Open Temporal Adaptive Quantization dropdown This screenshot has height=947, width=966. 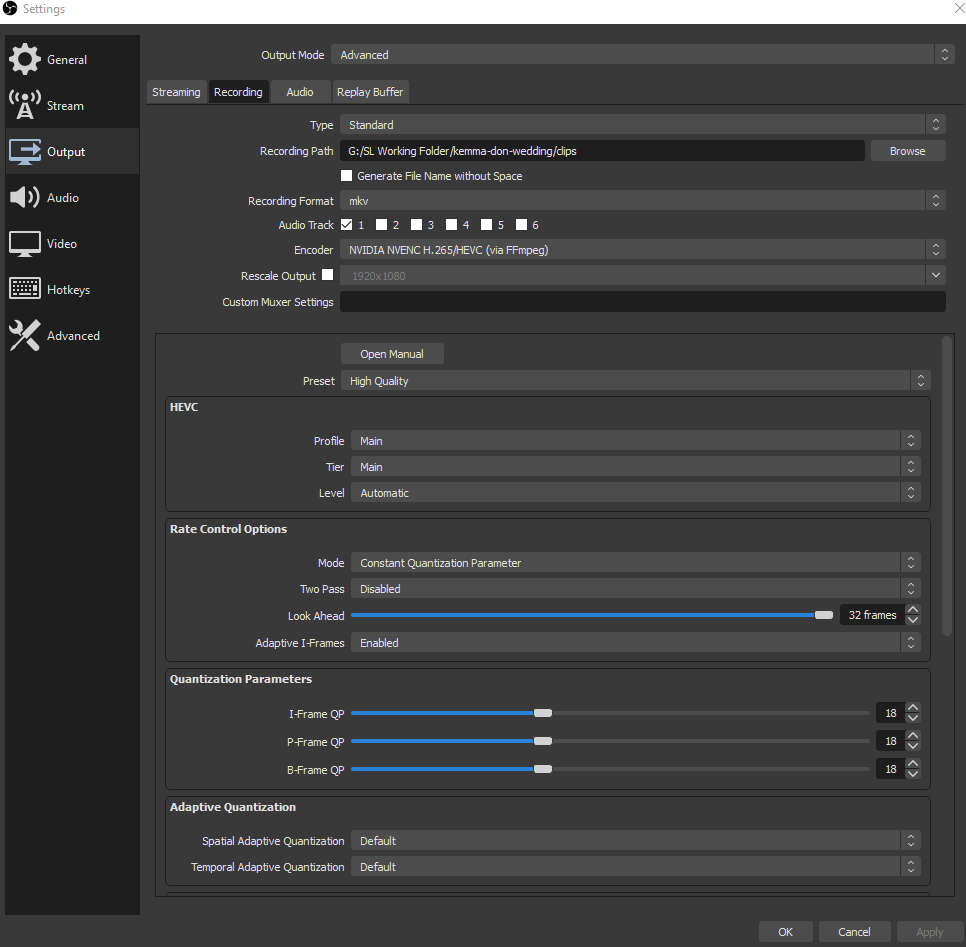click(x=636, y=866)
